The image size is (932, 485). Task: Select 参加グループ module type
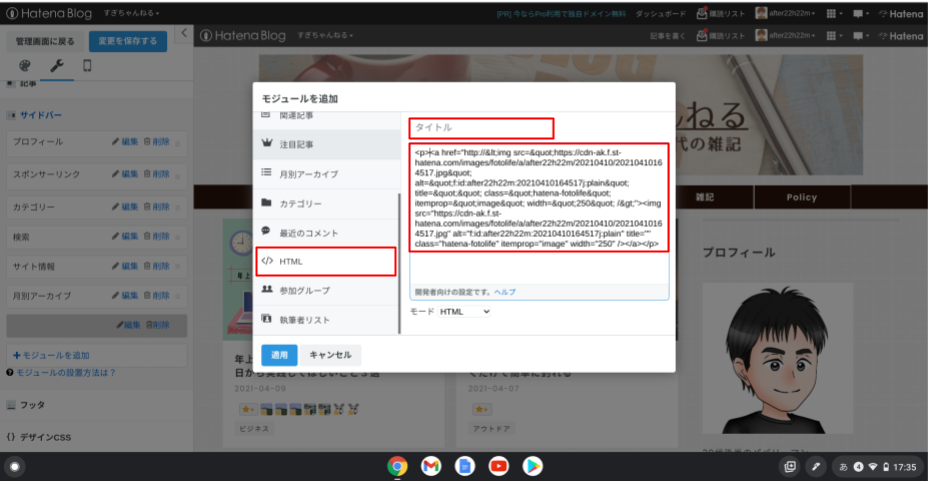(x=327, y=291)
